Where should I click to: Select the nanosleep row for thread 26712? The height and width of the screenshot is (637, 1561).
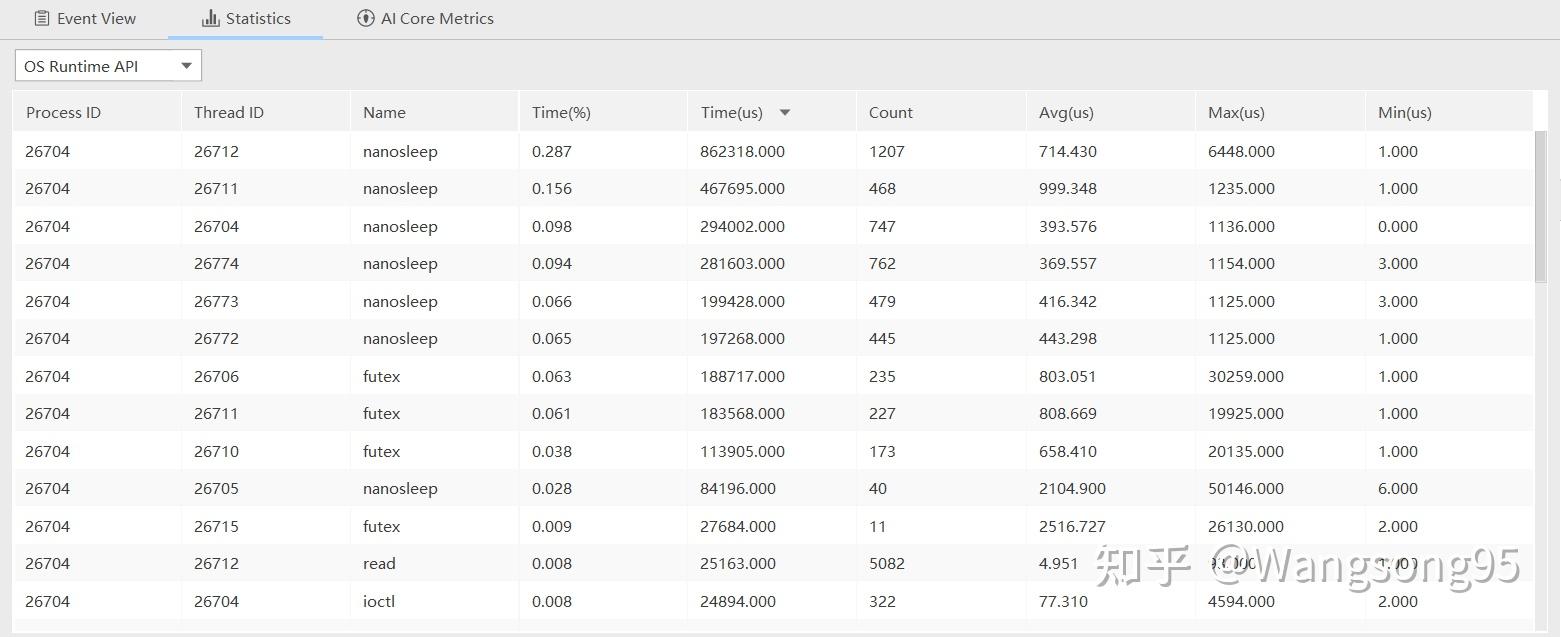click(400, 152)
